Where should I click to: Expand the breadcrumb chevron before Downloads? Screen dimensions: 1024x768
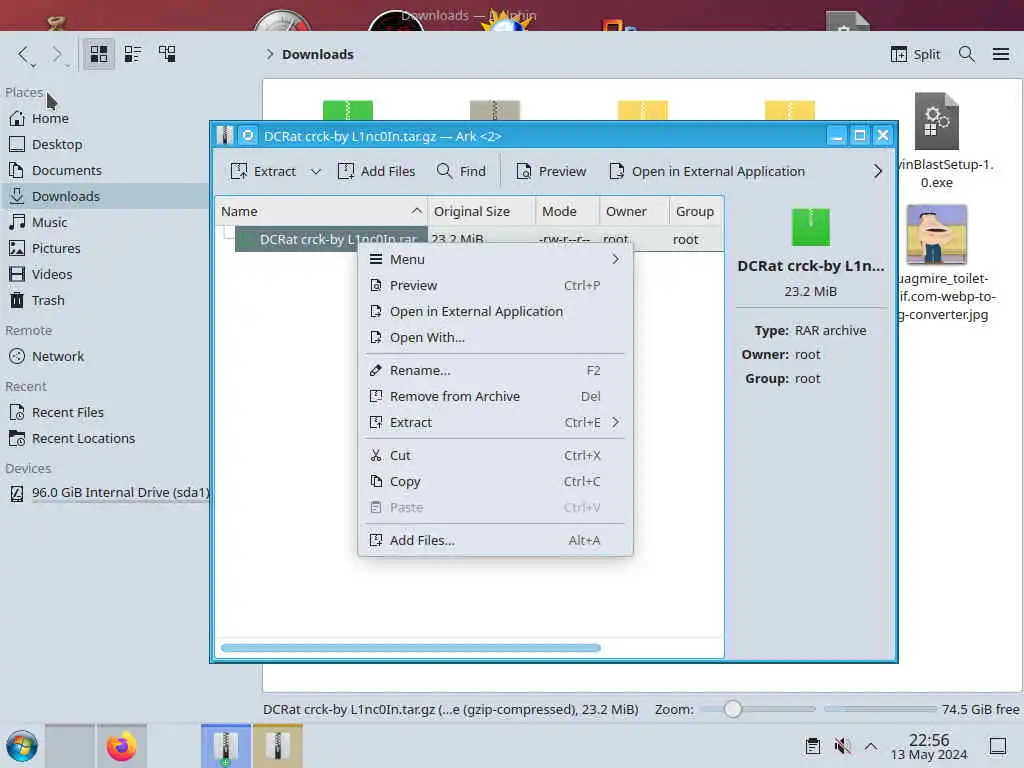pos(270,54)
